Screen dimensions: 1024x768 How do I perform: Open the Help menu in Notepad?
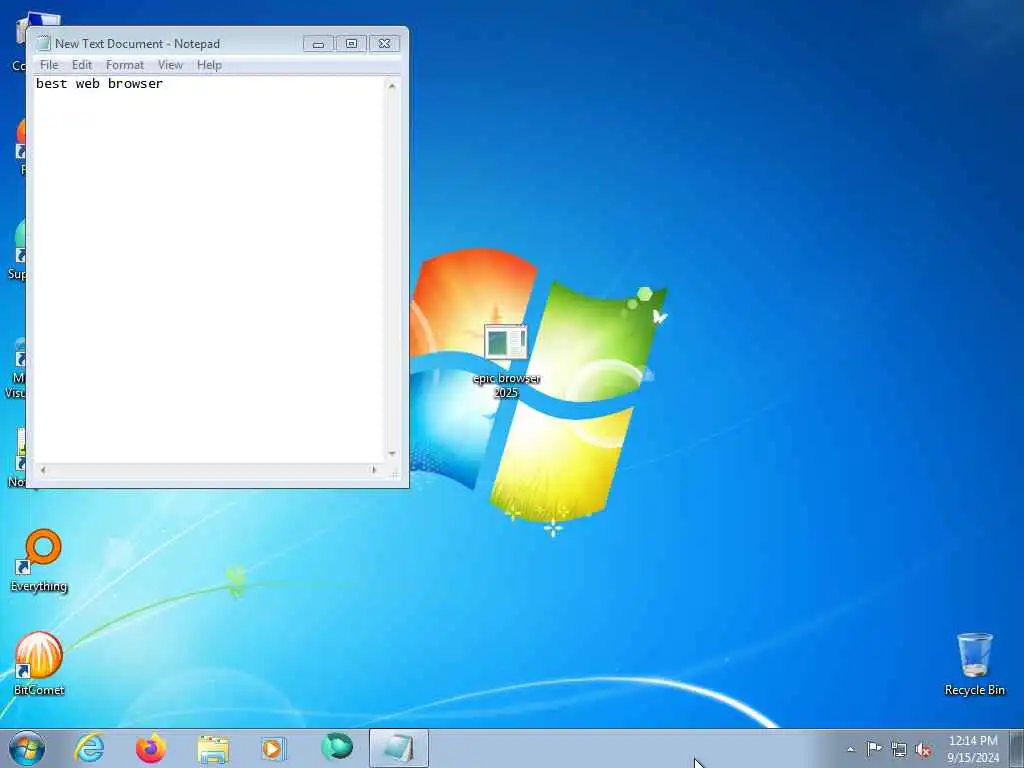coord(209,65)
